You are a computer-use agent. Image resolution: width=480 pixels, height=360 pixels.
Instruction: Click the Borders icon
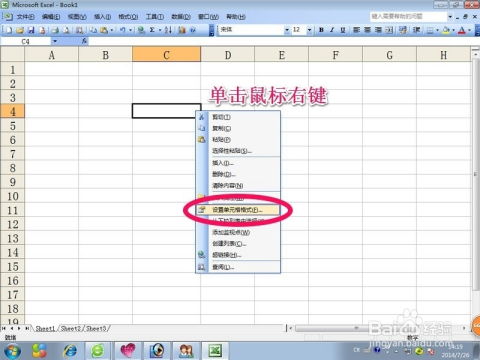pyautogui.click(x=430, y=30)
